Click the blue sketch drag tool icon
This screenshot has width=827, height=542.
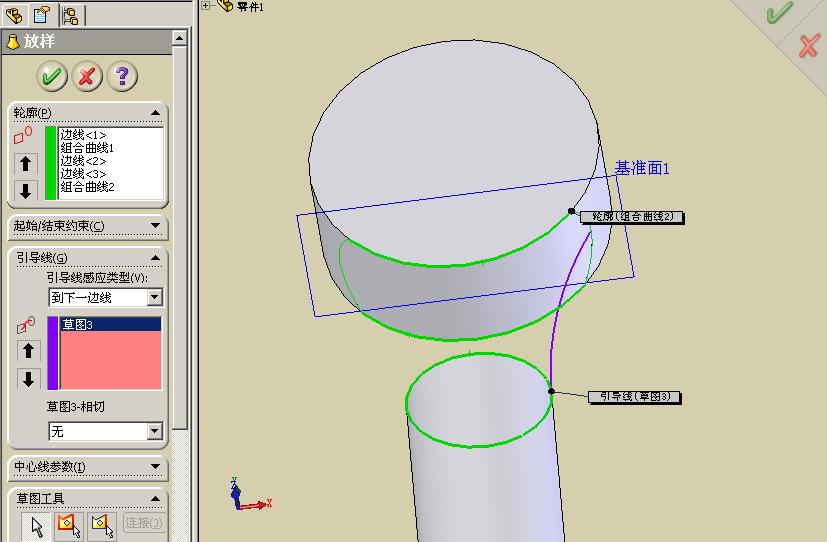[102, 526]
